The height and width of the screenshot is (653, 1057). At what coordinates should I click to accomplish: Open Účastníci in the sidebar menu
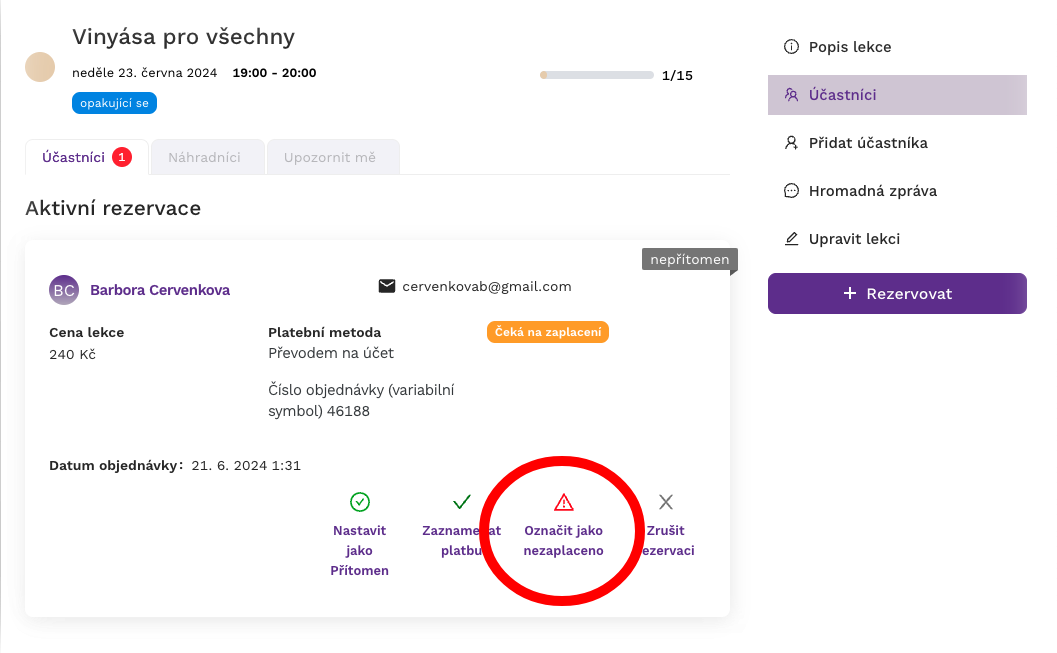coord(897,95)
